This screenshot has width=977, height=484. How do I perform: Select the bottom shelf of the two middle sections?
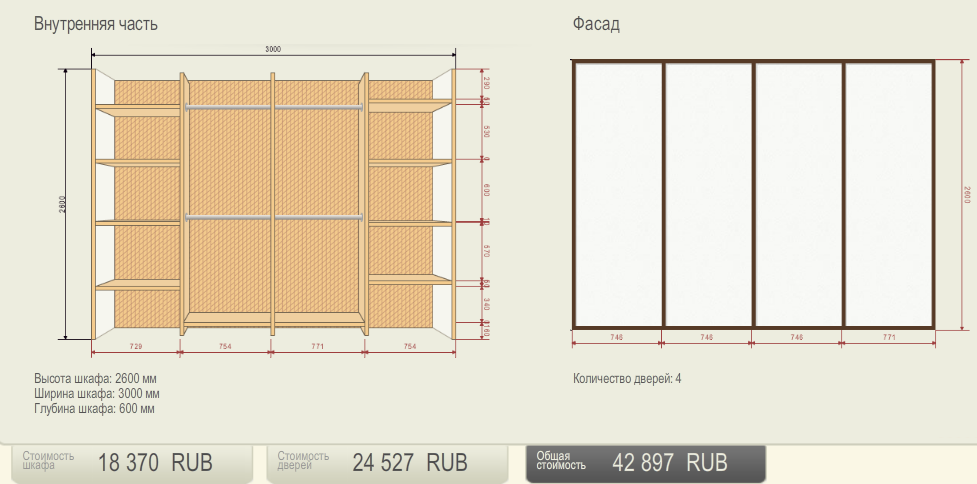pyautogui.click(x=274, y=319)
